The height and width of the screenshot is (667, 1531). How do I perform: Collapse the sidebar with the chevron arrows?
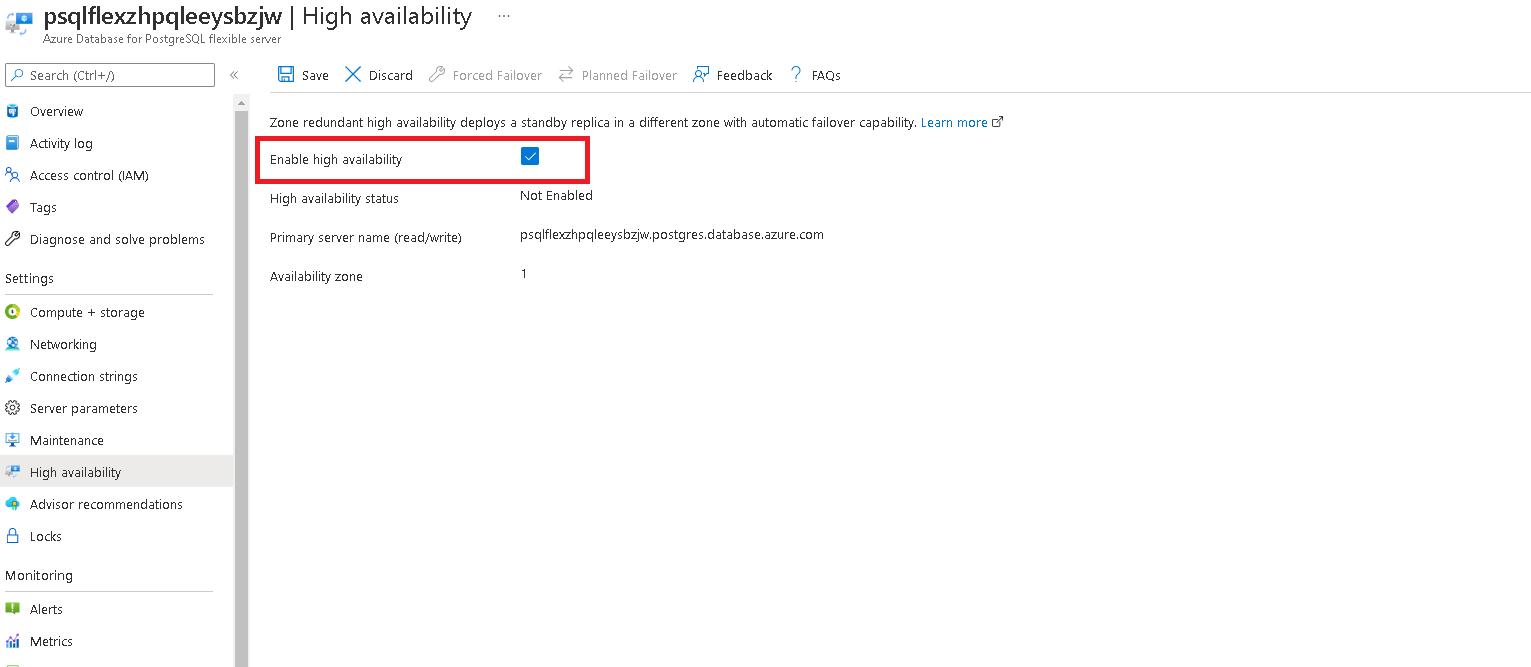tap(234, 74)
